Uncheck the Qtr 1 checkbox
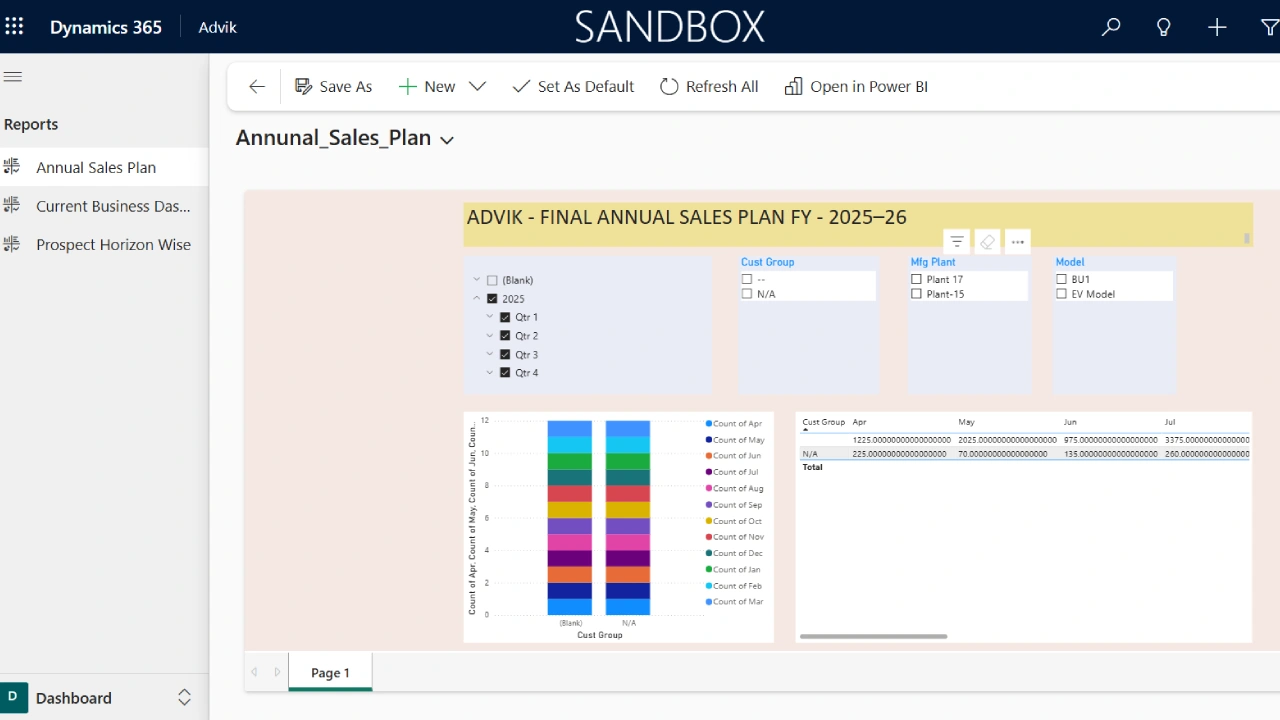This screenshot has height=720, width=1280. tap(505, 318)
